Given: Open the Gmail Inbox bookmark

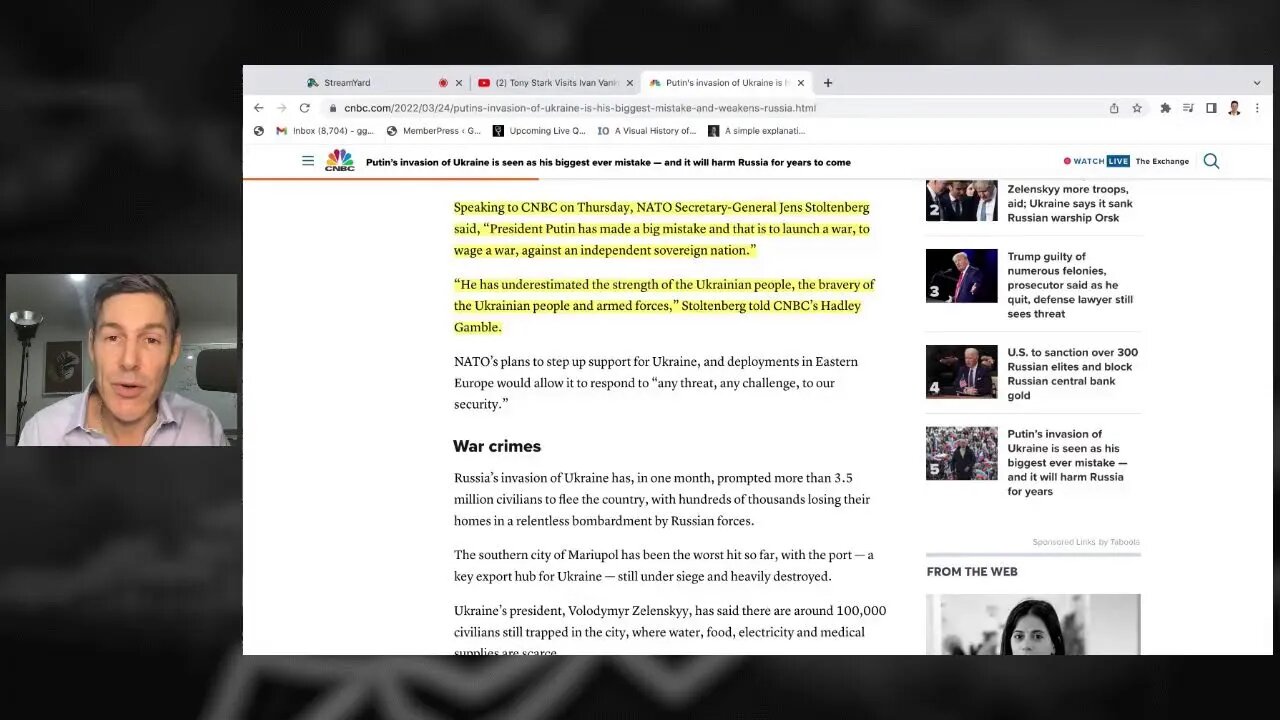Looking at the screenshot, I should [325, 131].
